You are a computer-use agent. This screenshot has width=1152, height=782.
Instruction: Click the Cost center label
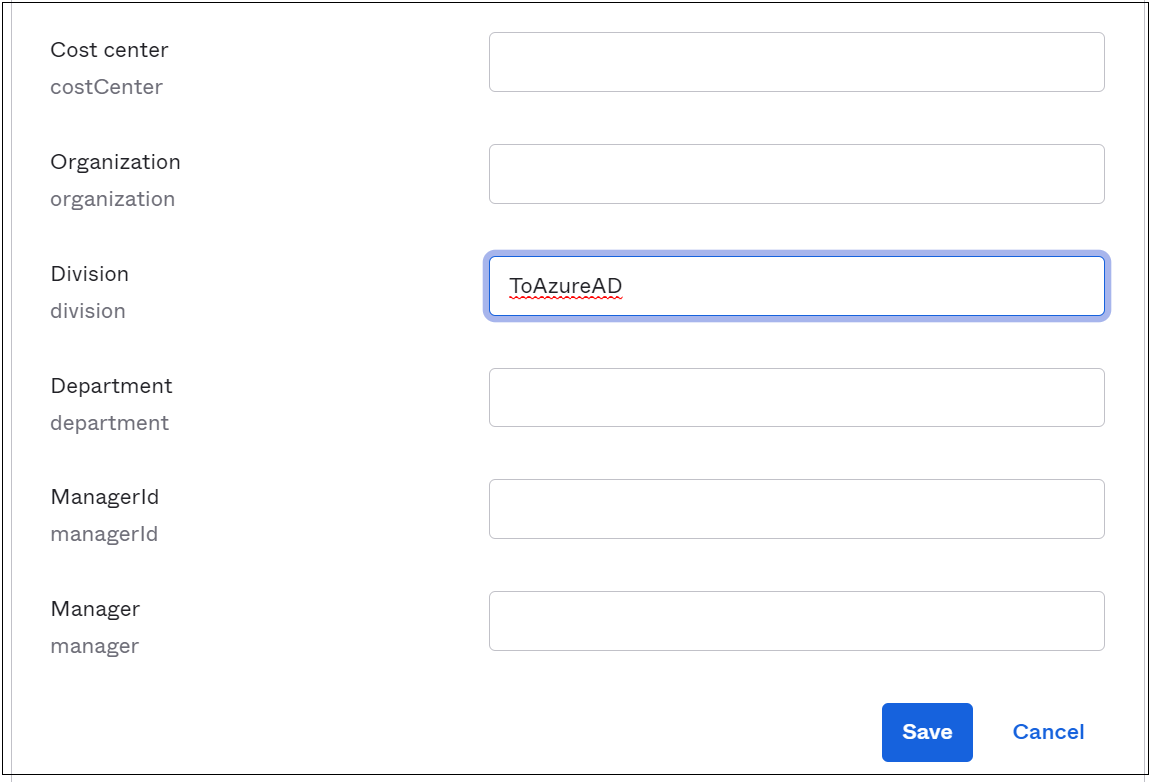click(108, 50)
